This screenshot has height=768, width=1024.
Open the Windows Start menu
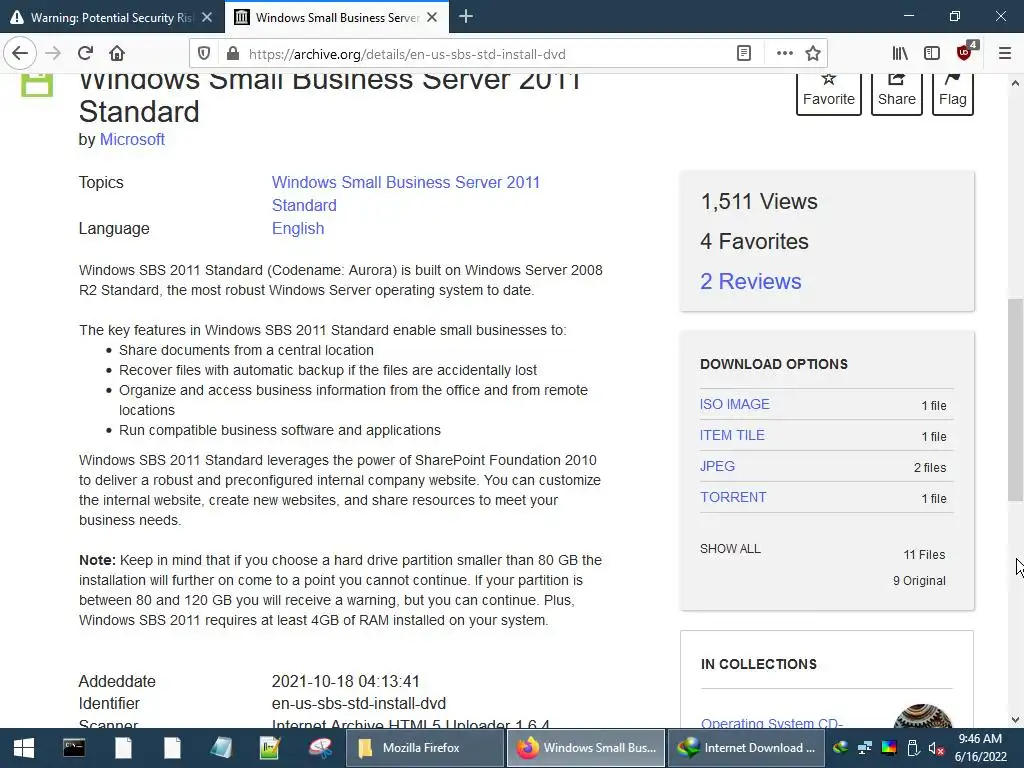point(24,748)
